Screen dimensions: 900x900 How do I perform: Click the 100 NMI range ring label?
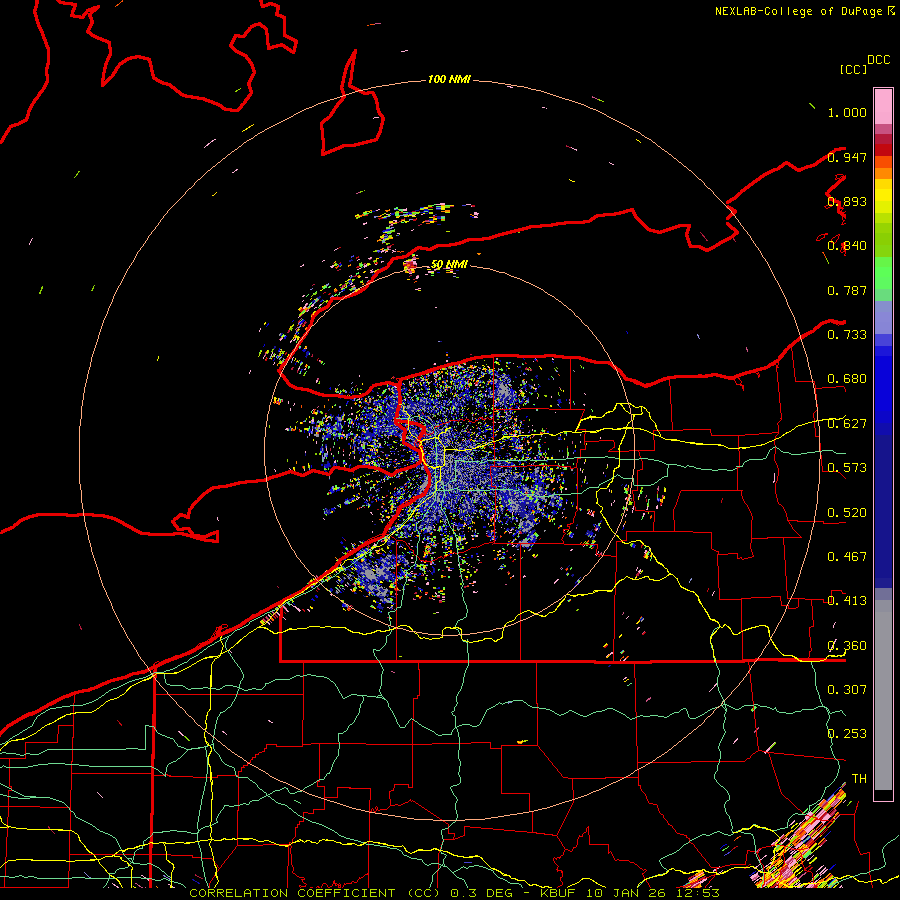click(x=449, y=79)
